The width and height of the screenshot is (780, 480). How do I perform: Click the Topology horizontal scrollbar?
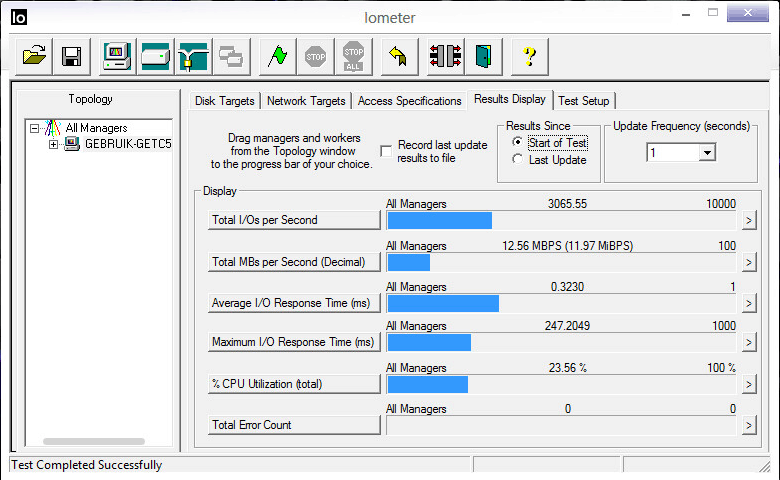[x=94, y=441]
